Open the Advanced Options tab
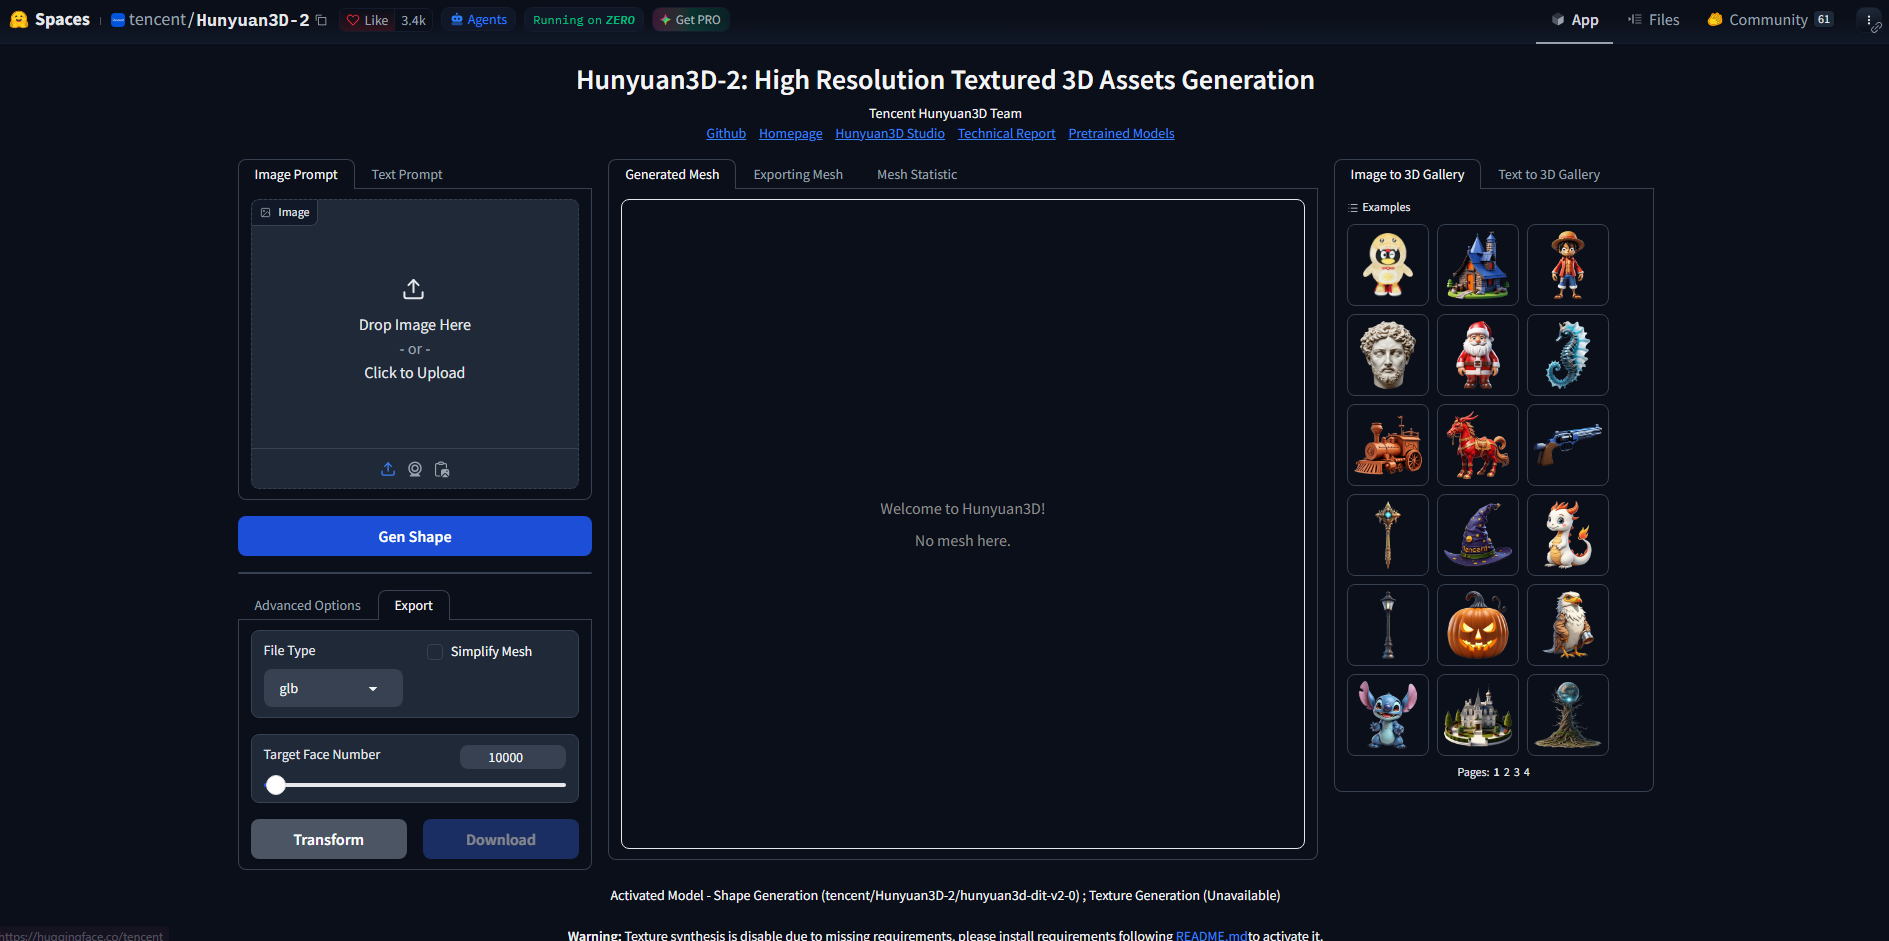This screenshot has height=941, width=1889. coord(307,605)
